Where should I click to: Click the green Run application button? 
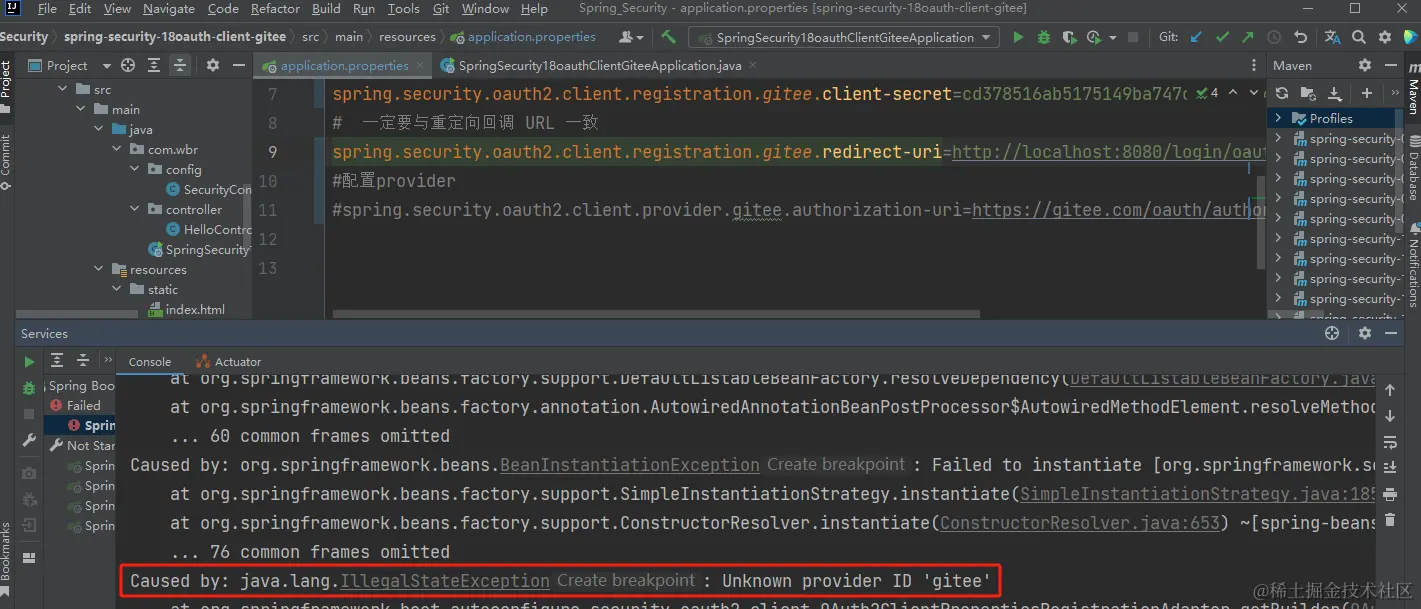point(1018,37)
